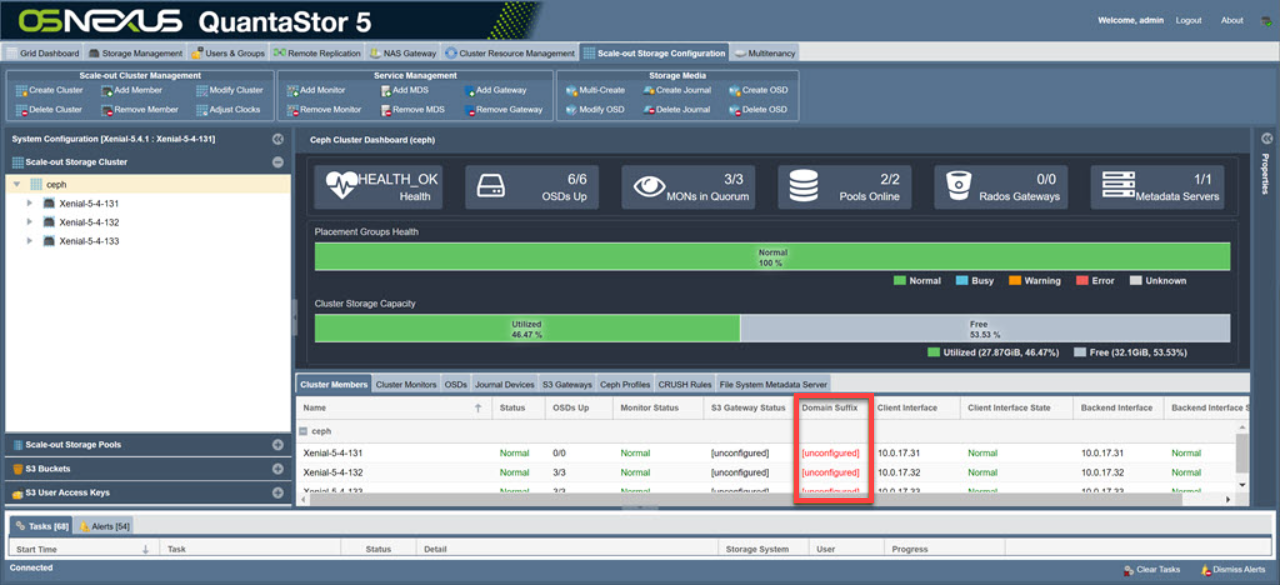Click the Delete OSD icon
1280x585 pixels.
734,110
